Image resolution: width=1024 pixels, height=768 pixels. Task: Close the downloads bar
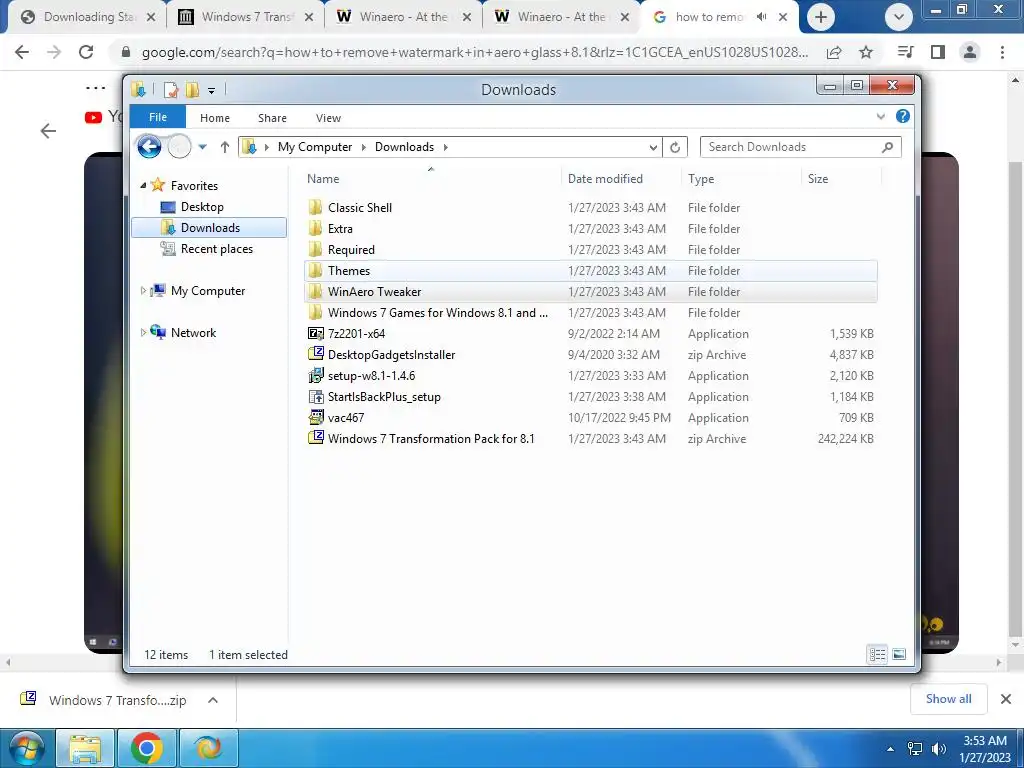[1006, 699]
